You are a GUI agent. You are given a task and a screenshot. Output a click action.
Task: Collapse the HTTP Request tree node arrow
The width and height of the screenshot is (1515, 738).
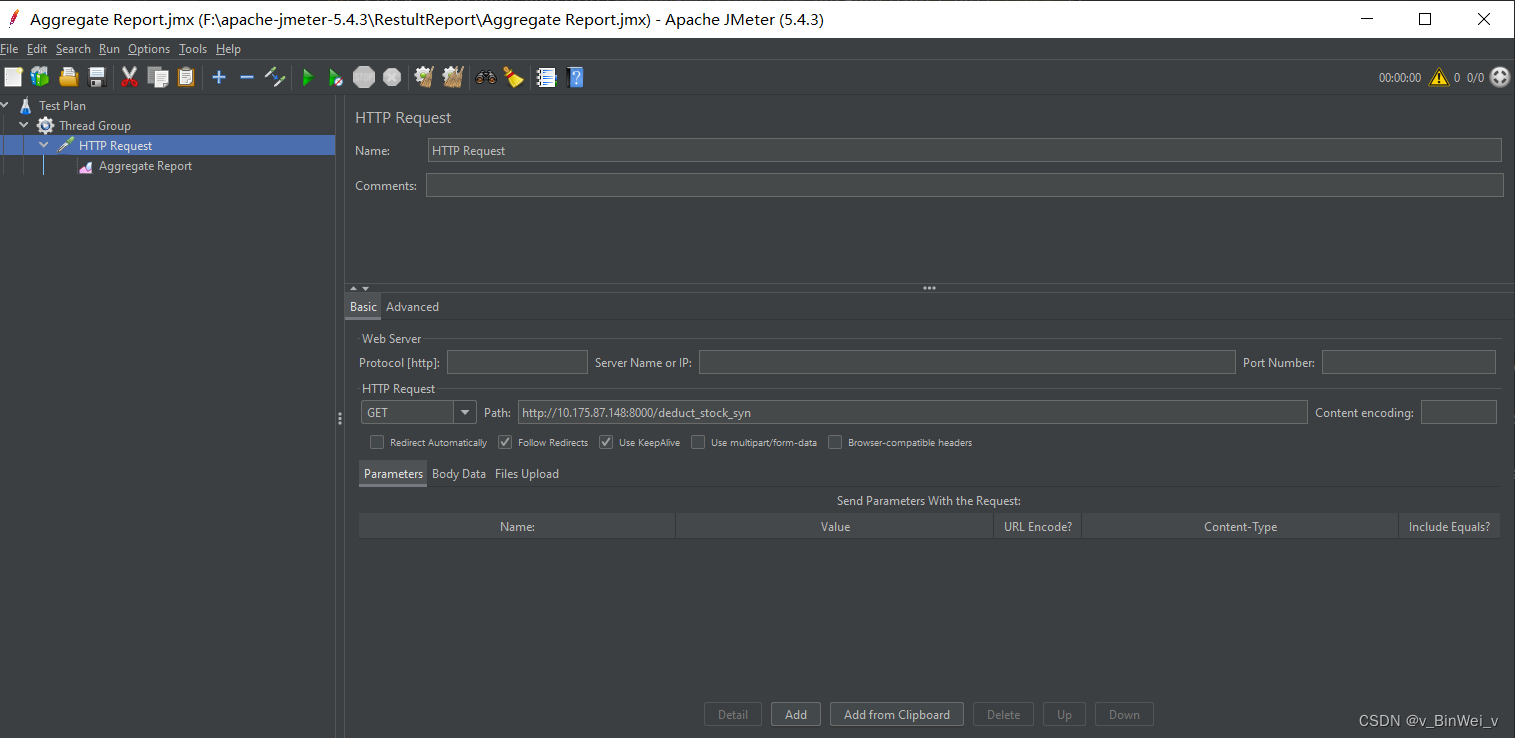click(x=44, y=145)
